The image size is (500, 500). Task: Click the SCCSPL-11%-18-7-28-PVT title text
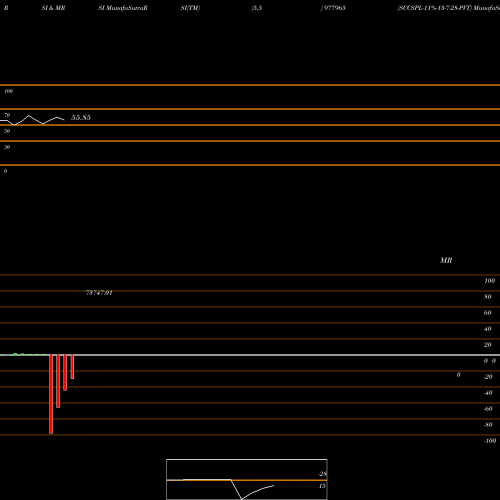(x=435, y=8)
